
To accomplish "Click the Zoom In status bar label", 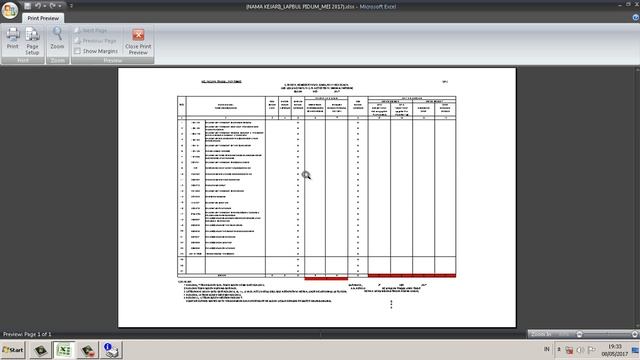I will tap(542, 334).
